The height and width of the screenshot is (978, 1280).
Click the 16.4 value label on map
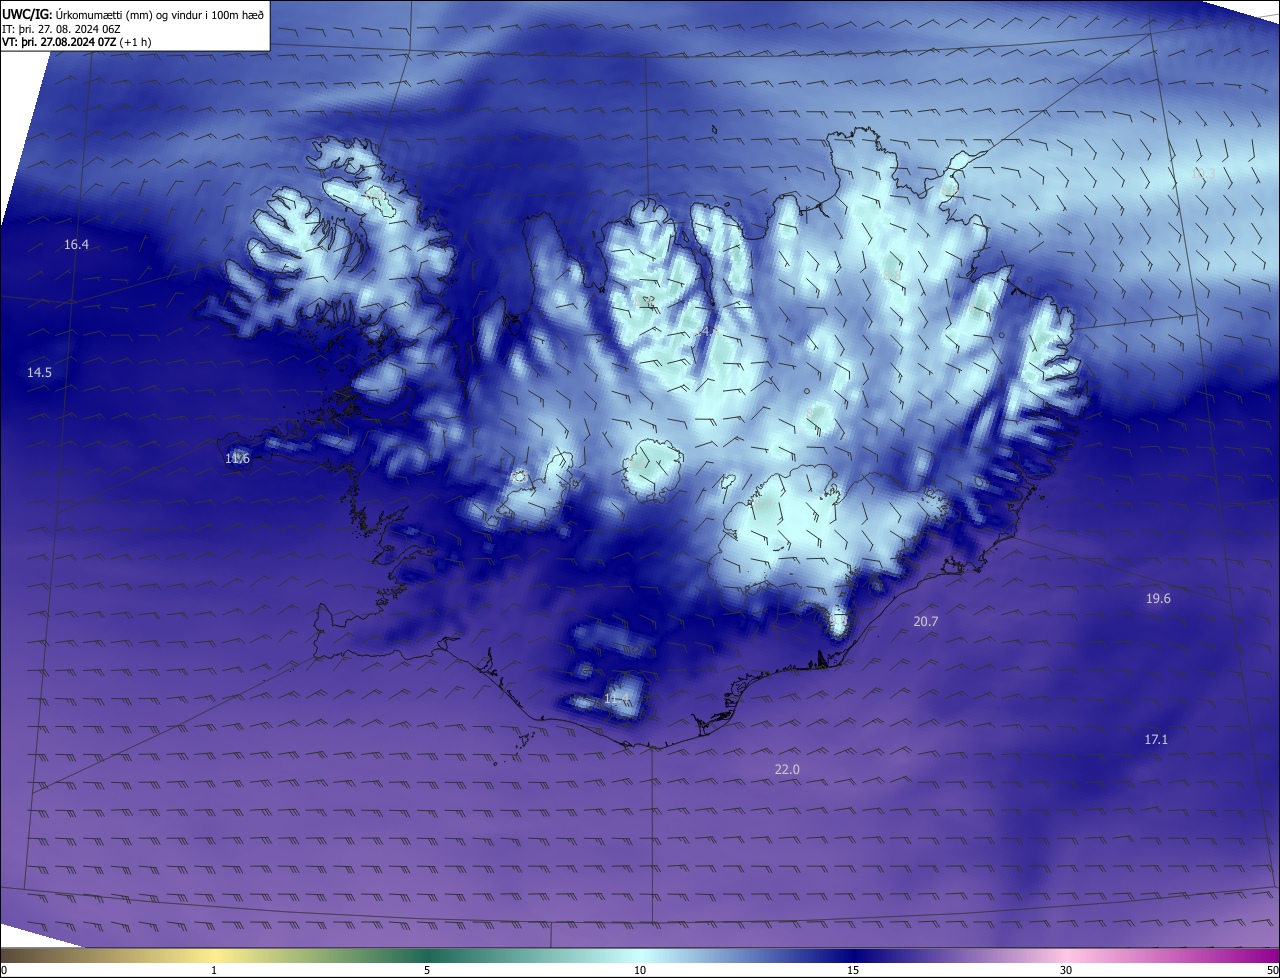point(76,245)
